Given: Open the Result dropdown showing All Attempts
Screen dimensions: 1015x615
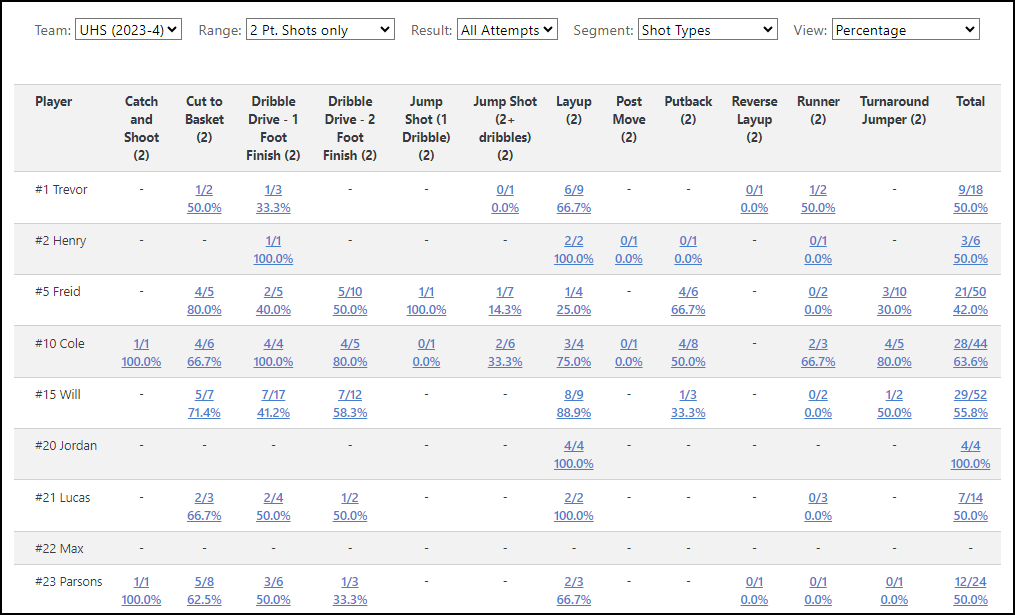Looking at the screenshot, I should point(507,30).
